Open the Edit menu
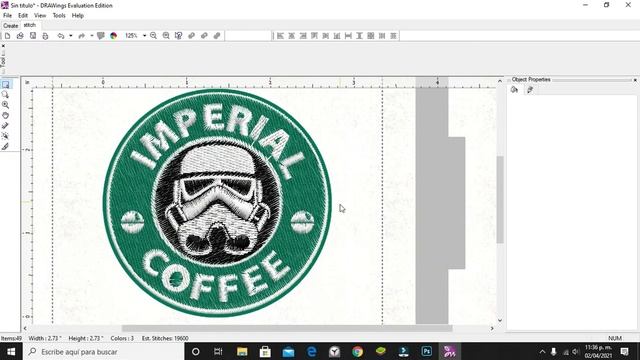 pos(23,16)
